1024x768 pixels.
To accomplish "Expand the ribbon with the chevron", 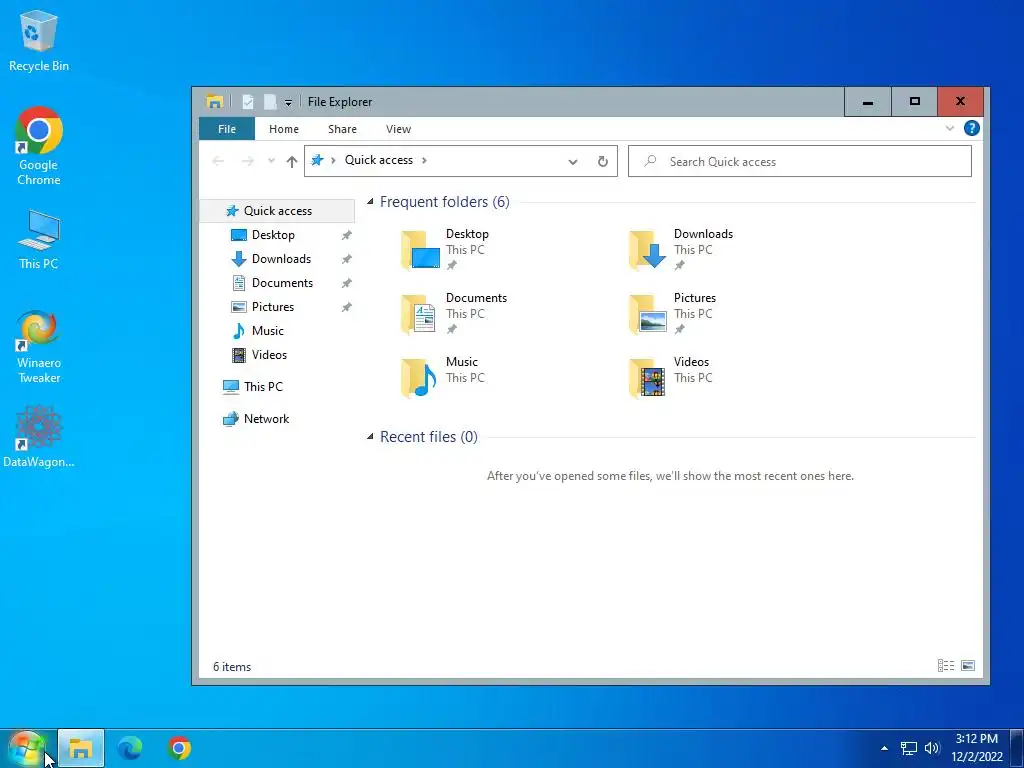I will click(x=950, y=129).
